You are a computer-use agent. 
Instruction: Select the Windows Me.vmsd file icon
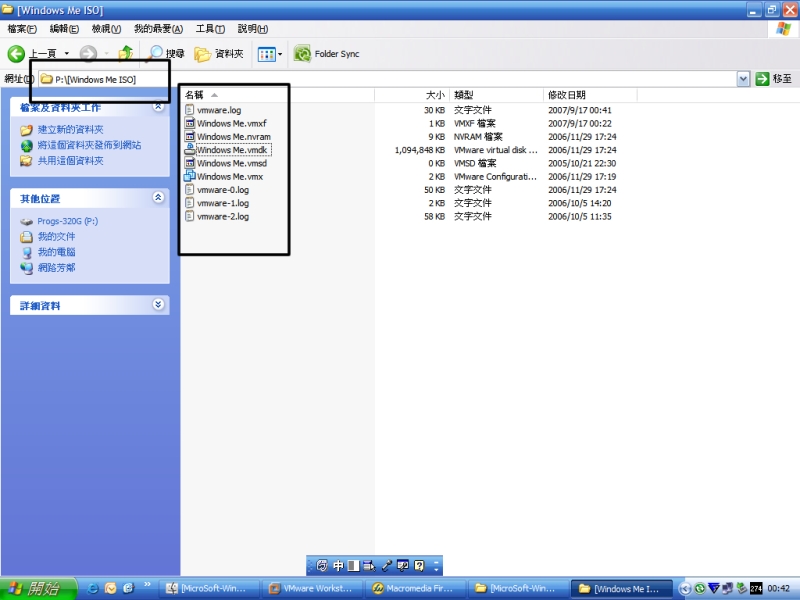click(189, 163)
